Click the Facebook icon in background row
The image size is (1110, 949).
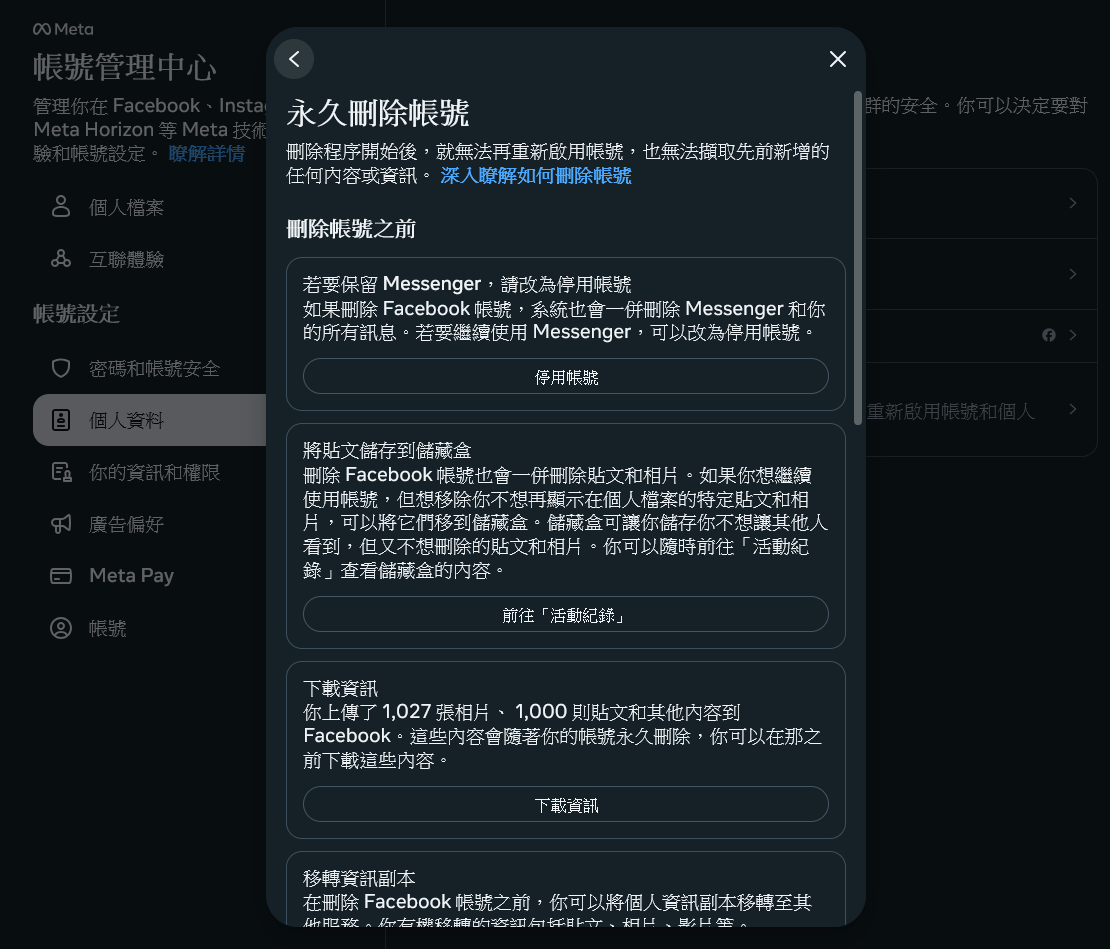coord(1048,335)
